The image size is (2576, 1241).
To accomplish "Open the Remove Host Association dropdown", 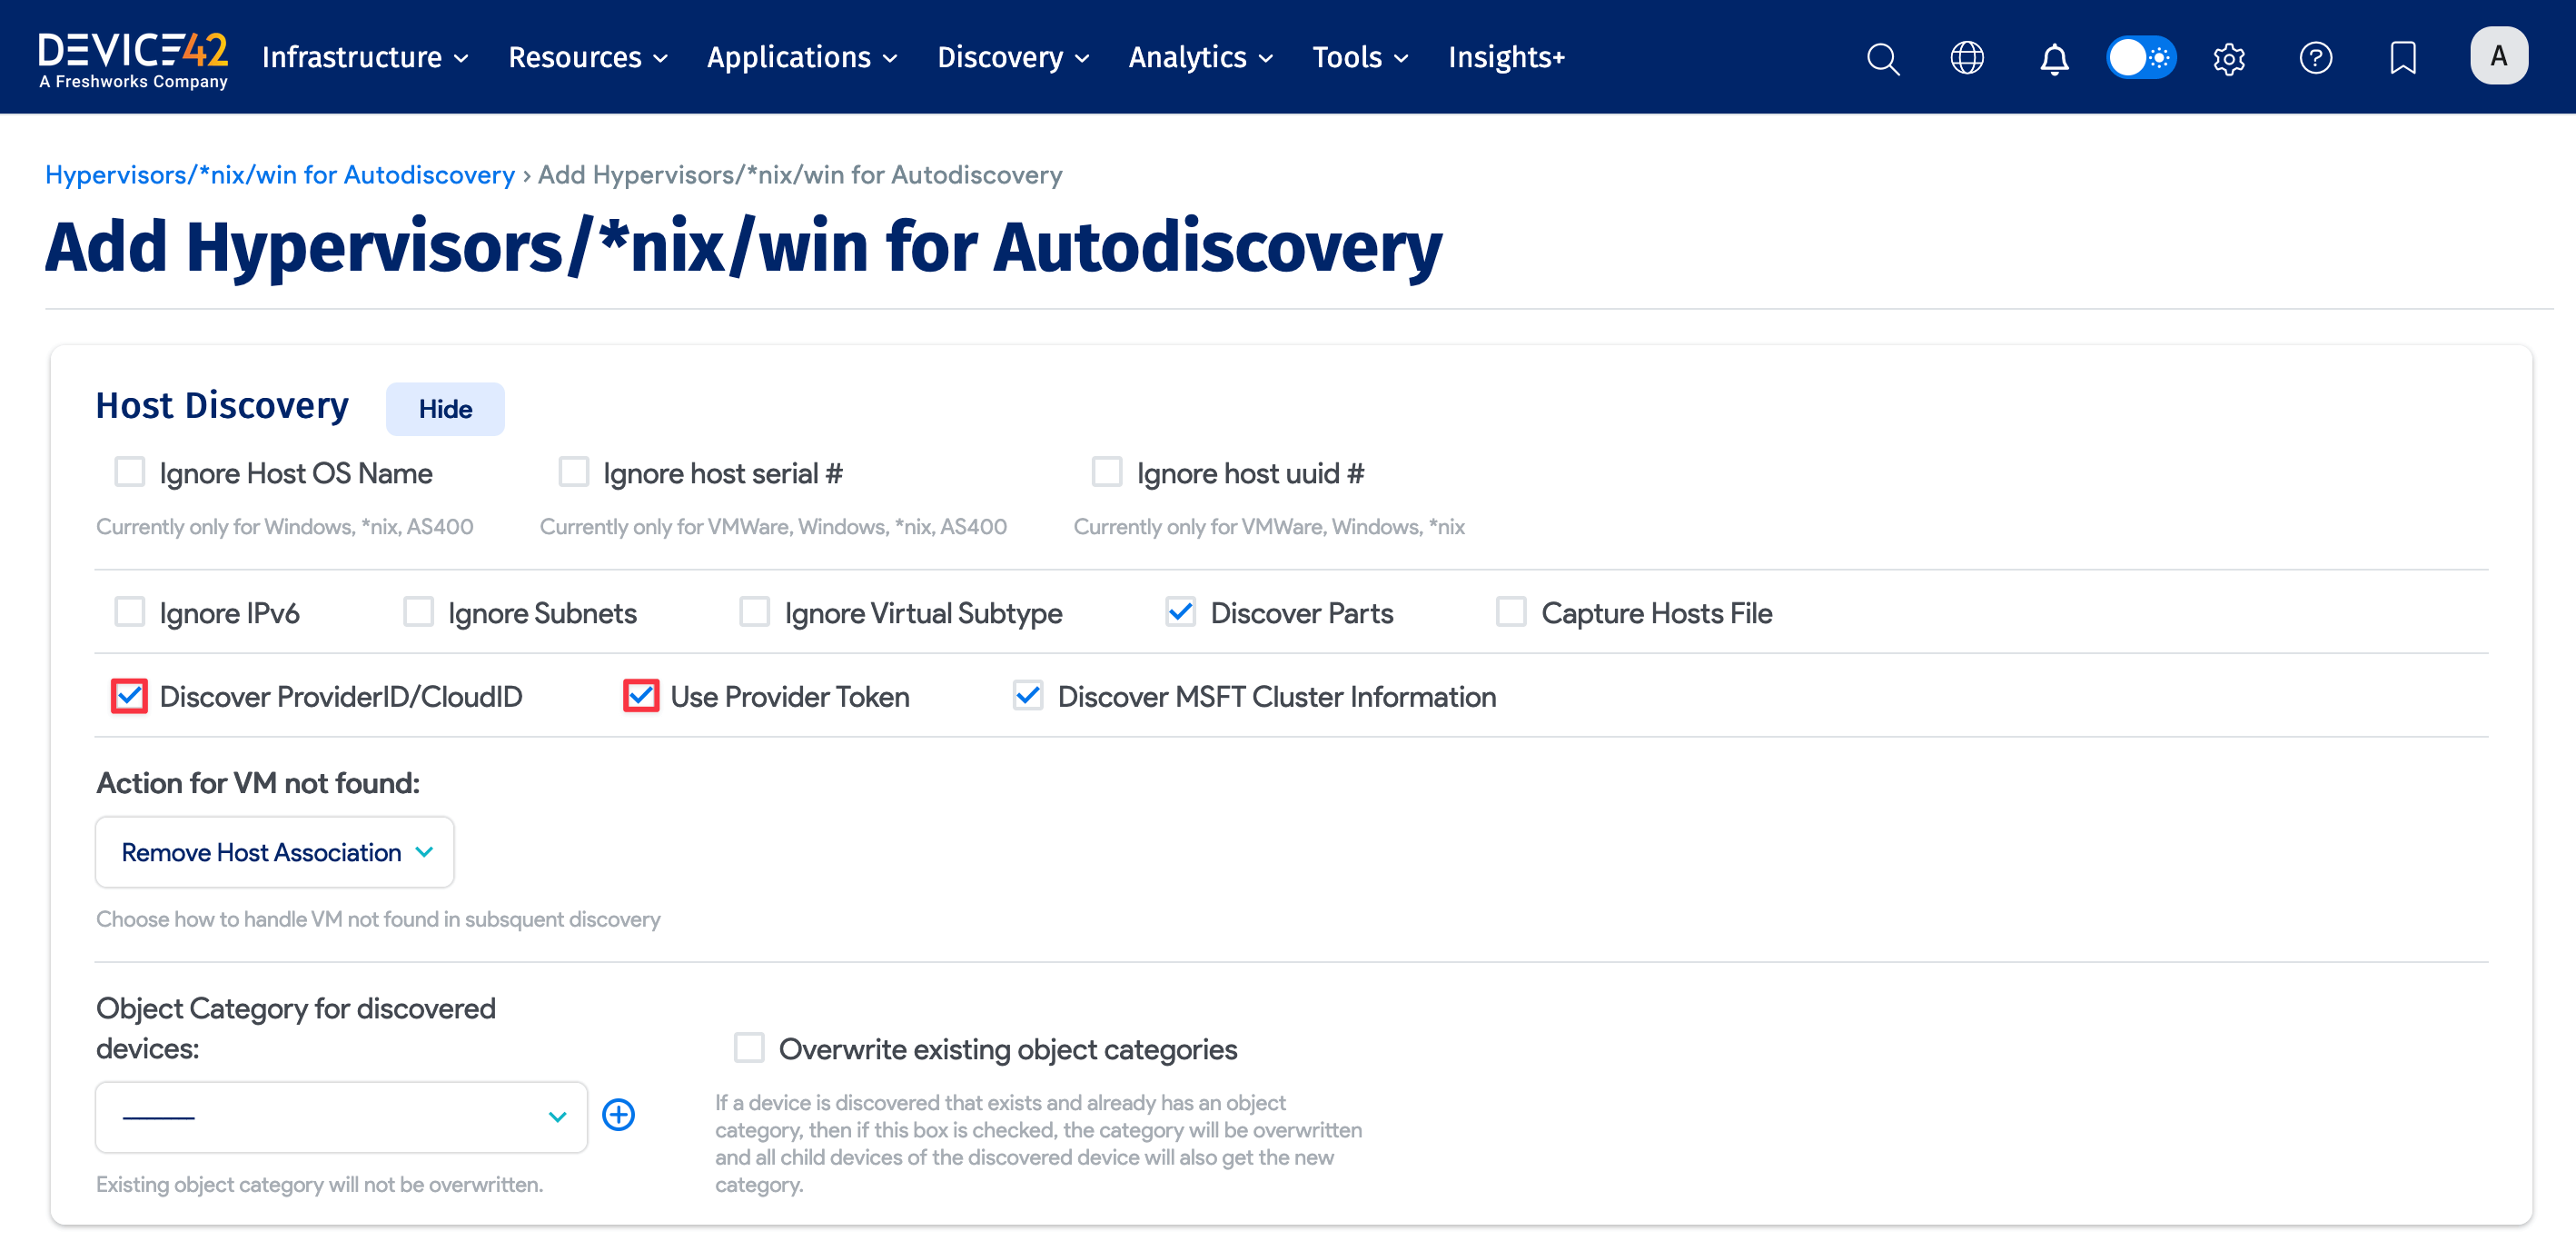I will pyautogui.click(x=273, y=852).
